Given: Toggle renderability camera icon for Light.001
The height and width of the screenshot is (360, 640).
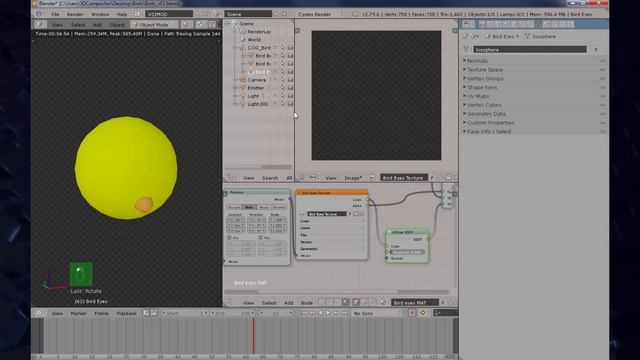Looking at the screenshot, I should (x=290, y=104).
